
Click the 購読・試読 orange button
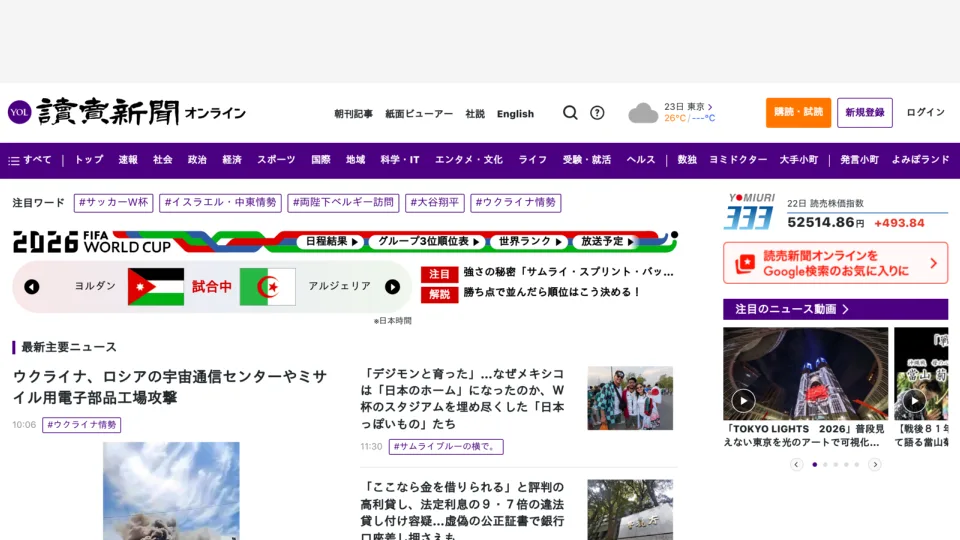tap(798, 113)
